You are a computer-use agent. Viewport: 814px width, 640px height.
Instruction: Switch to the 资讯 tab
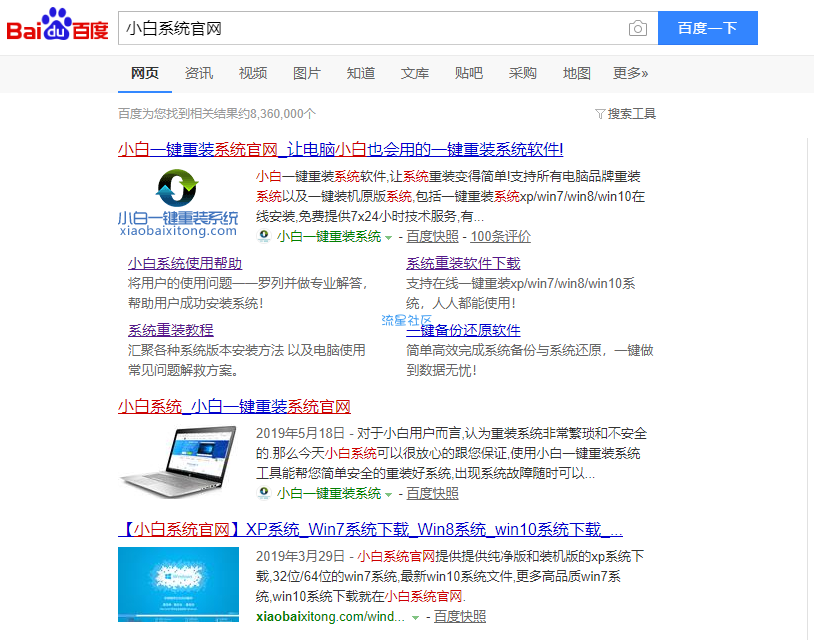tap(198, 73)
